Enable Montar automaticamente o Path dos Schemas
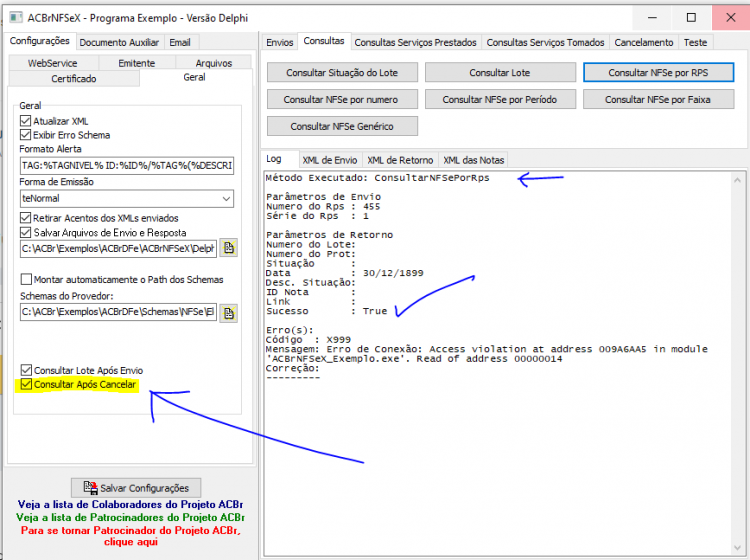 point(26,279)
